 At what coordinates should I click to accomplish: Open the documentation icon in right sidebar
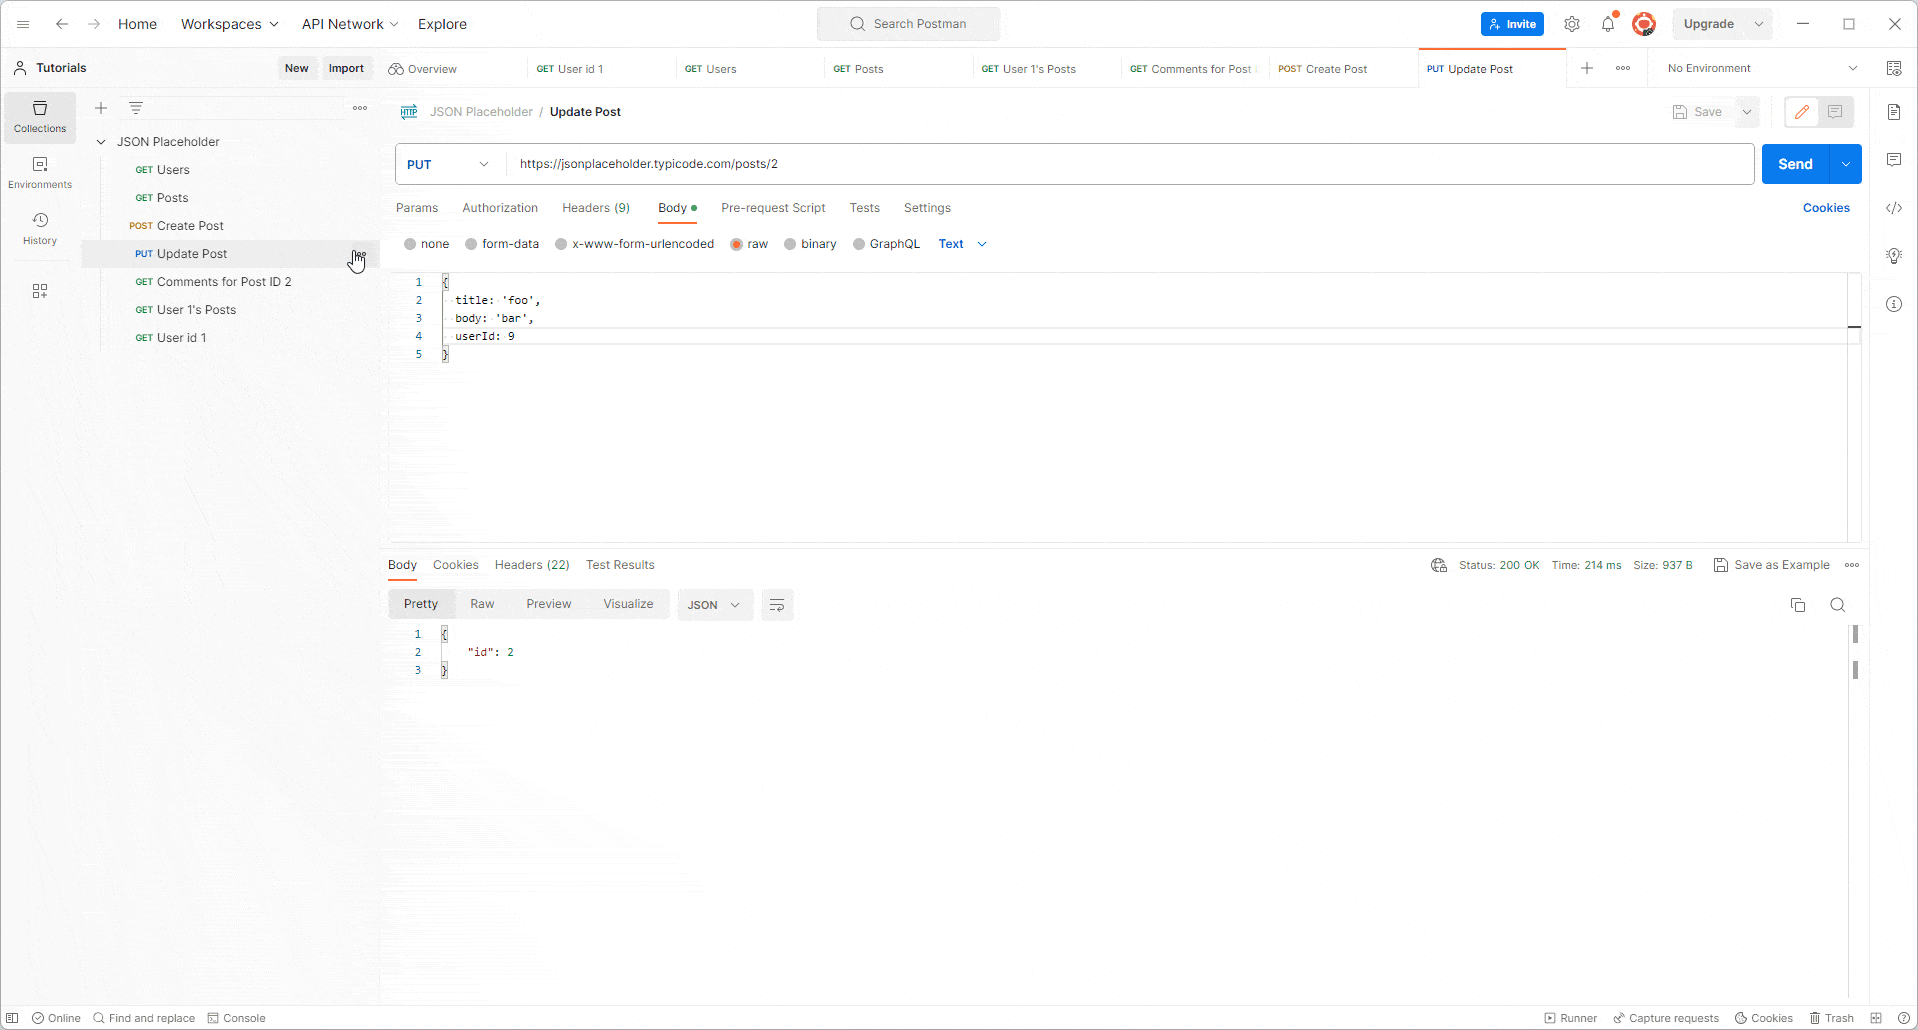(1894, 112)
